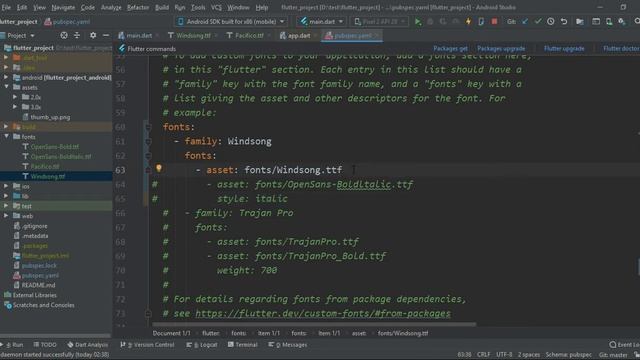Click the Search Everywhere magnifier icon
Image resolution: width=640 pixels, height=360 pixels.
[637, 22]
